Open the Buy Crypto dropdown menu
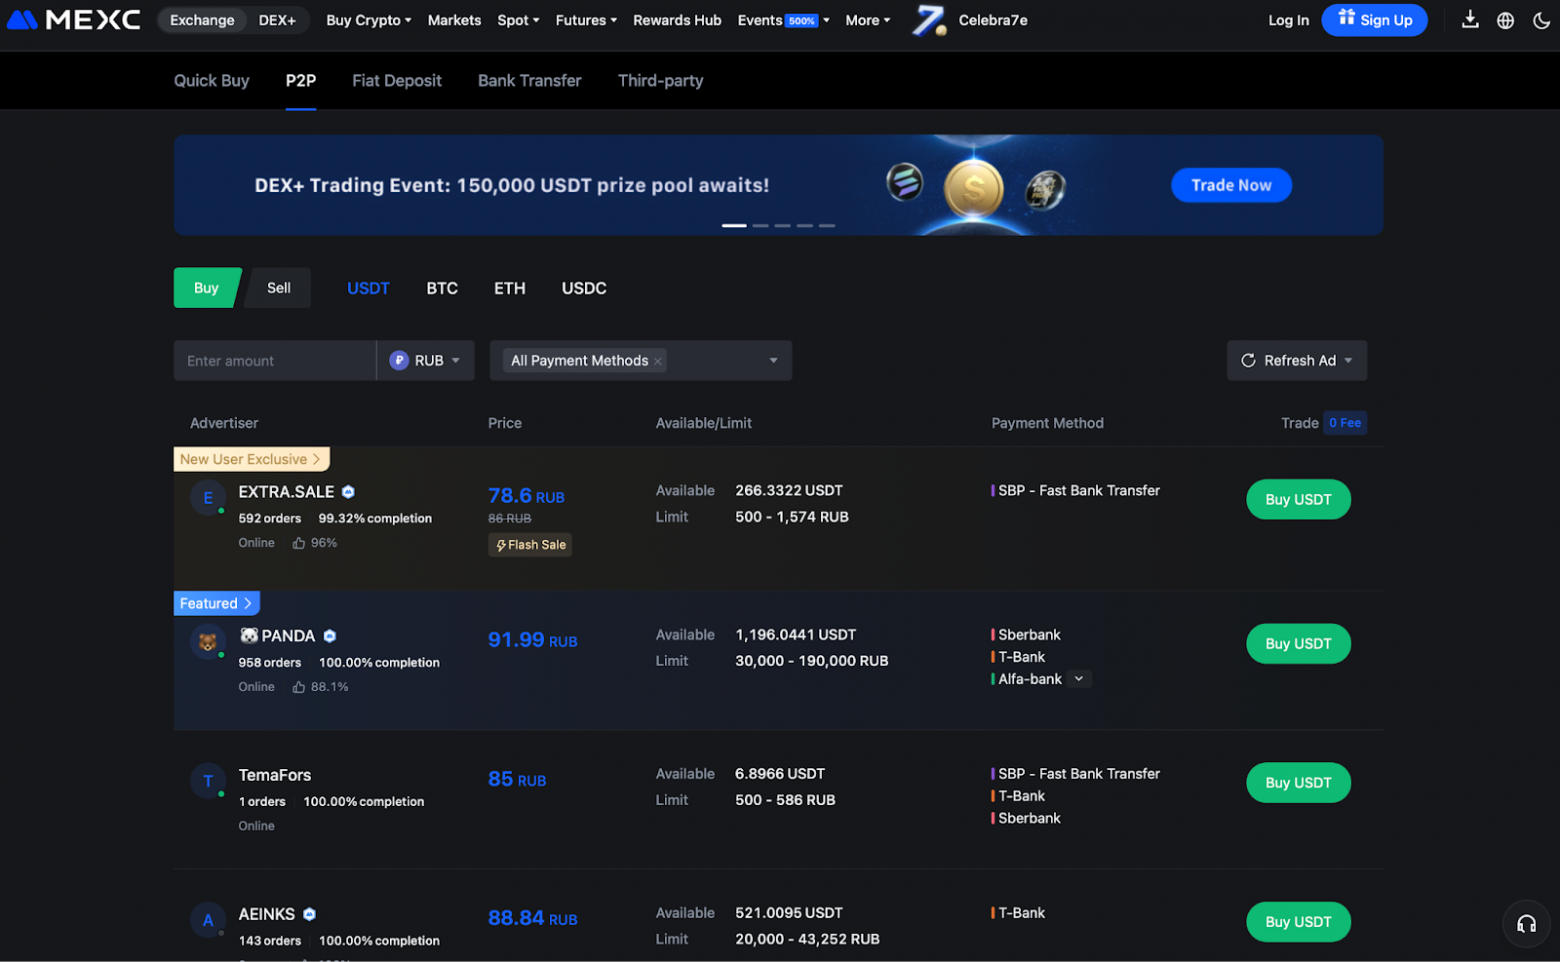The width and height of the screenshot is (1560, 962). pos(368,20)
